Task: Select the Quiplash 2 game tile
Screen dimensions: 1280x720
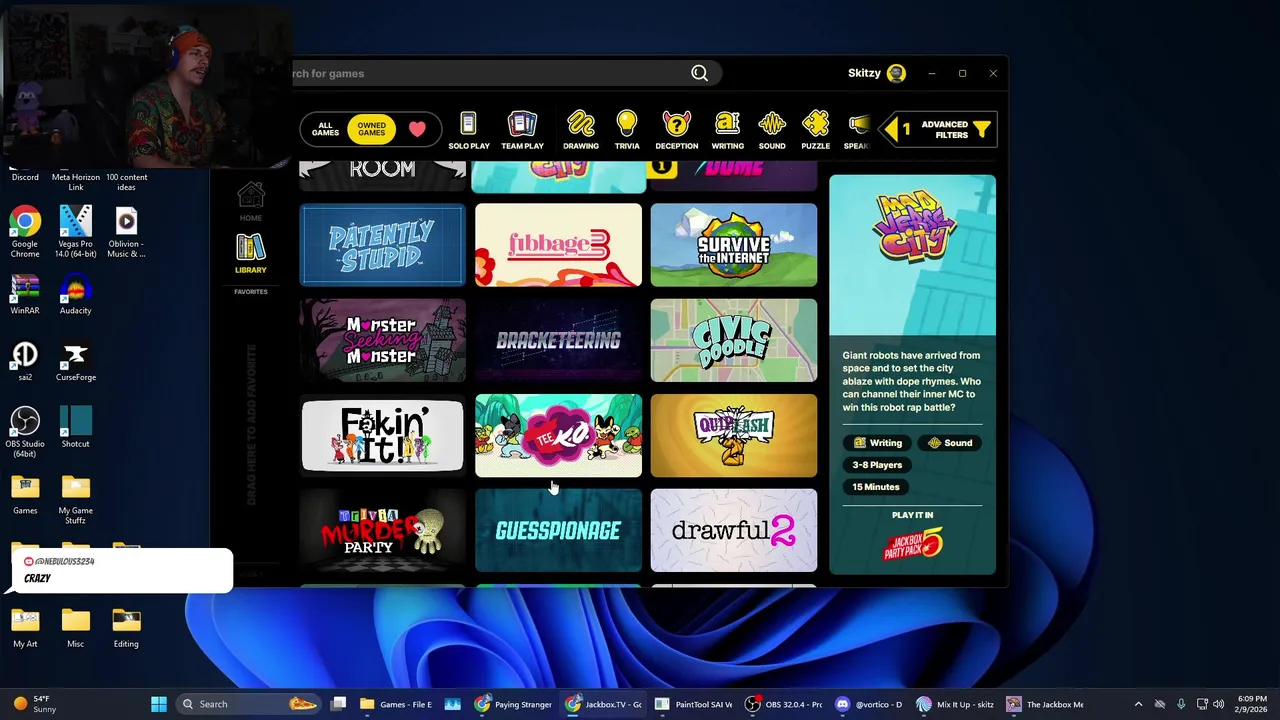Action: (733, 435)
